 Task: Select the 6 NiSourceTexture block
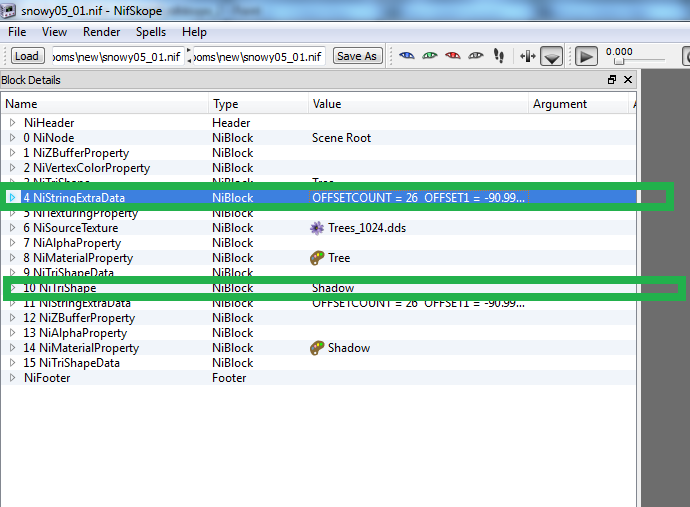click(319, 228)
